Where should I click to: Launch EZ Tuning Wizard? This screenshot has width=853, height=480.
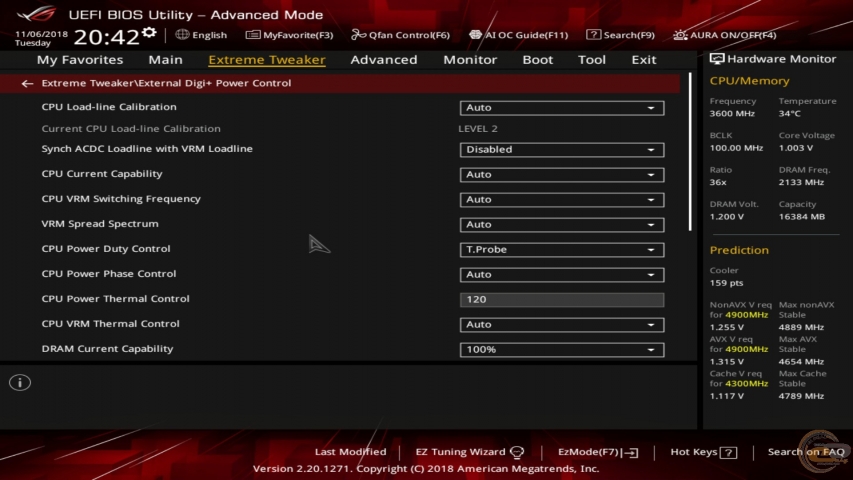pos(469,452)
